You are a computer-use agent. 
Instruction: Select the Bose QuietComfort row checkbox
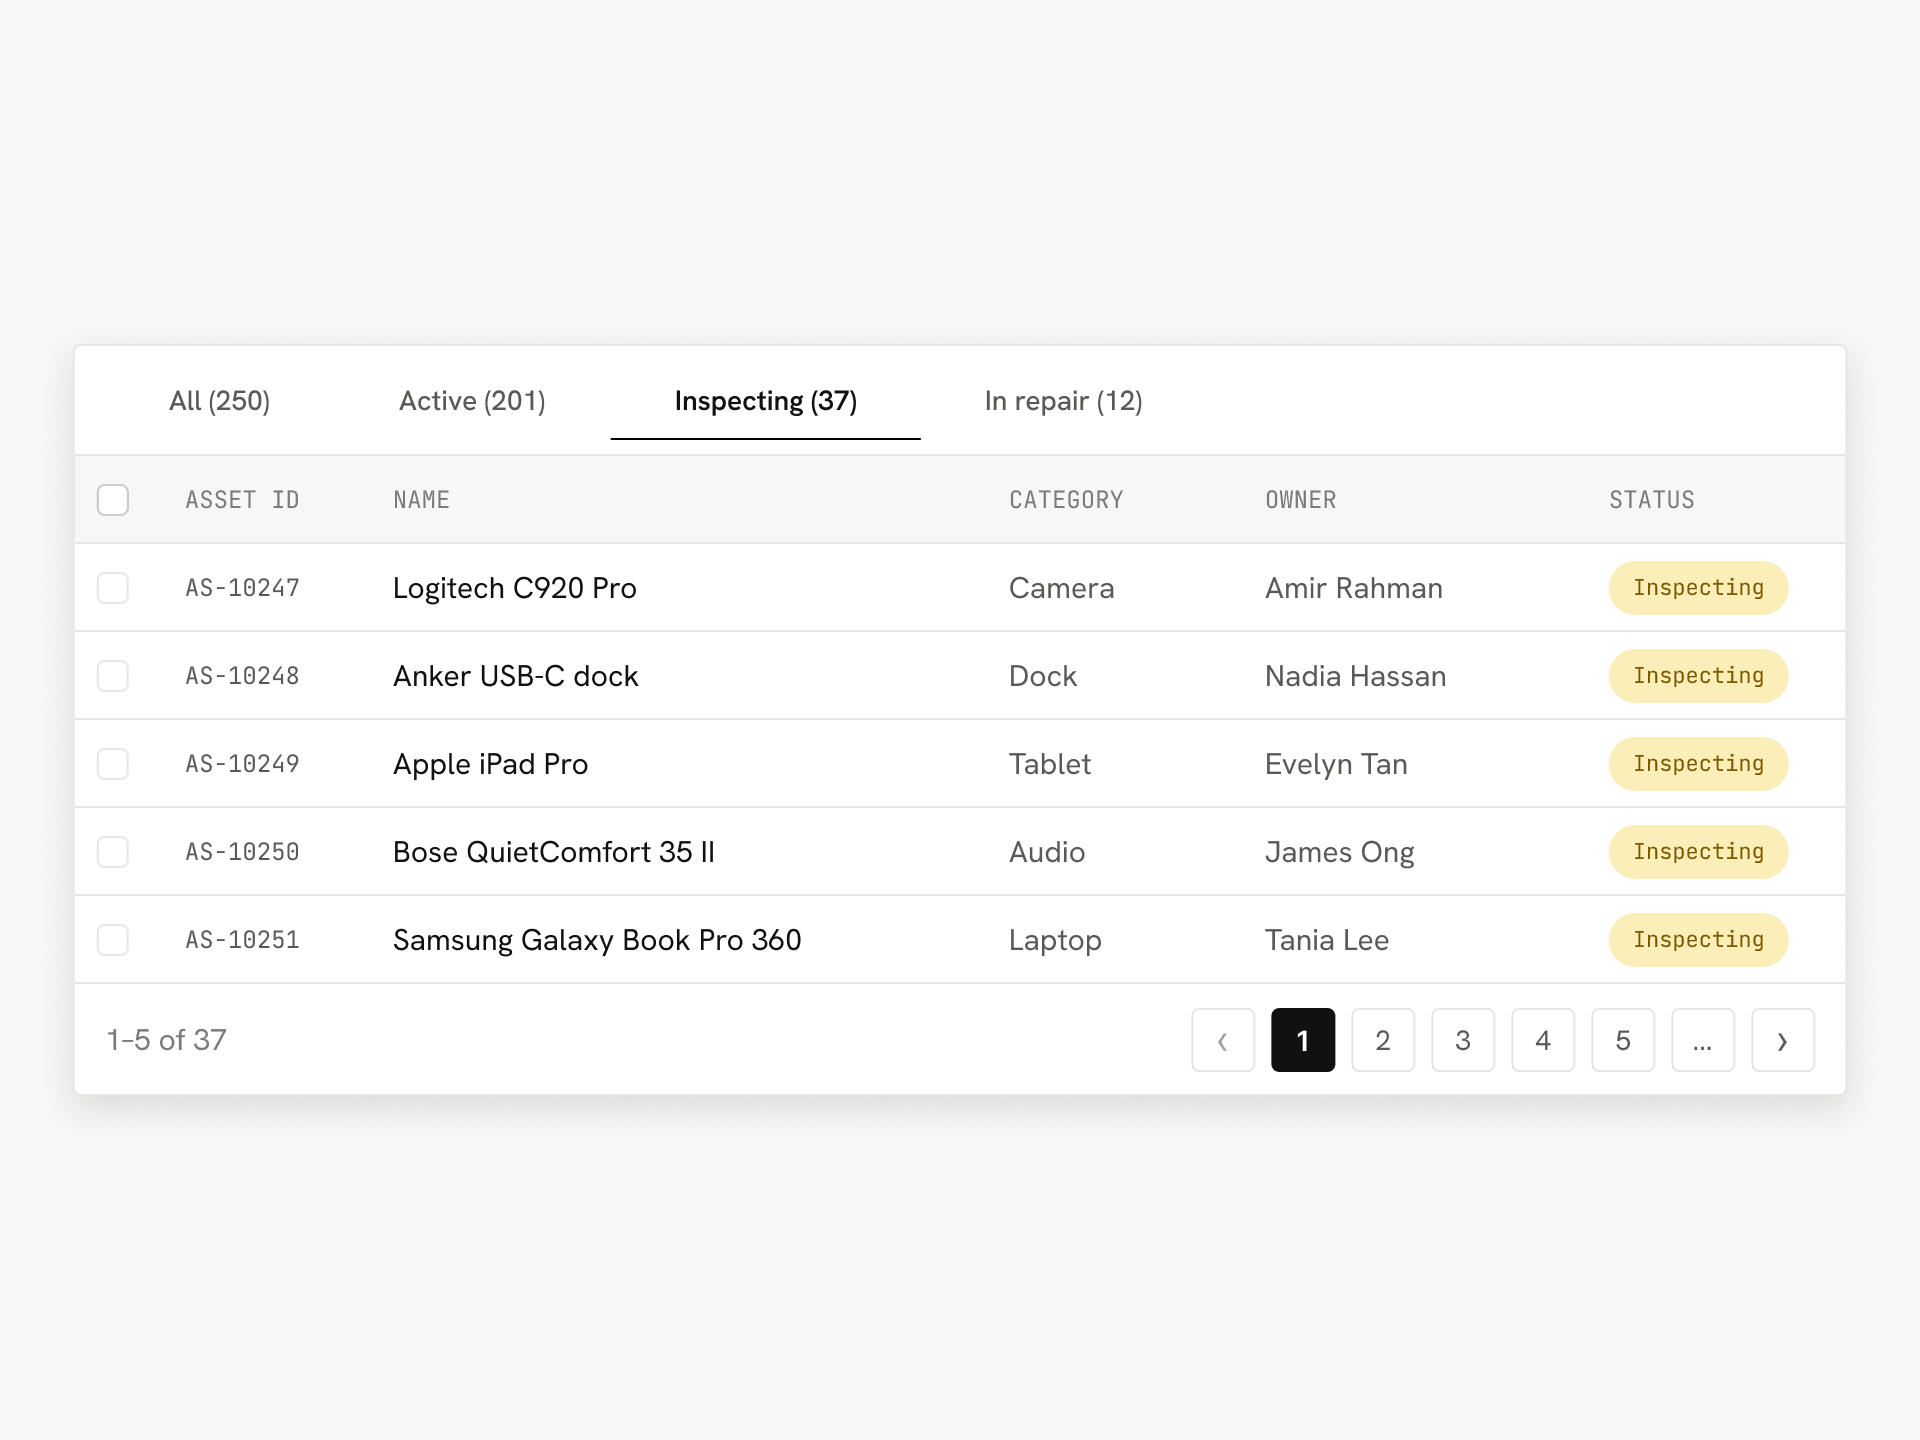point(113,852)
